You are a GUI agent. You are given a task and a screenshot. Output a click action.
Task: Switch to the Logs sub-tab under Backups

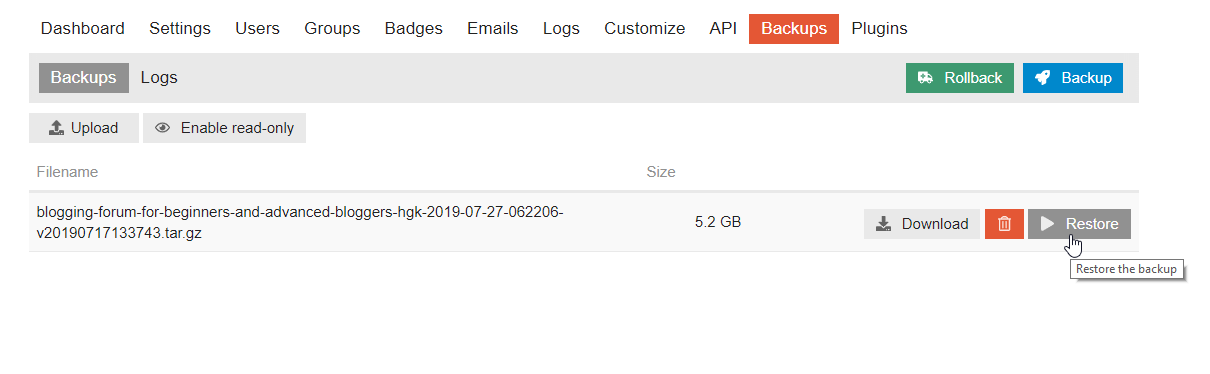(159, 77)
